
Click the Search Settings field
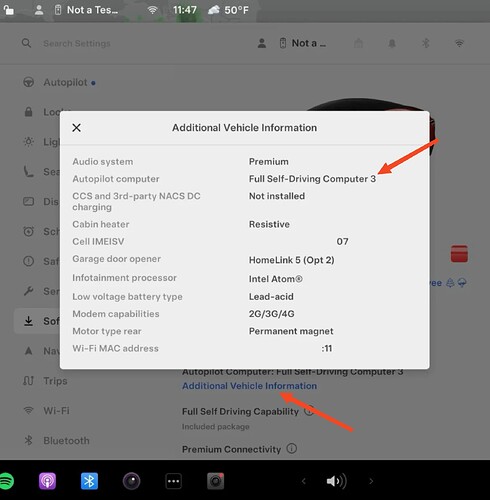77,43
